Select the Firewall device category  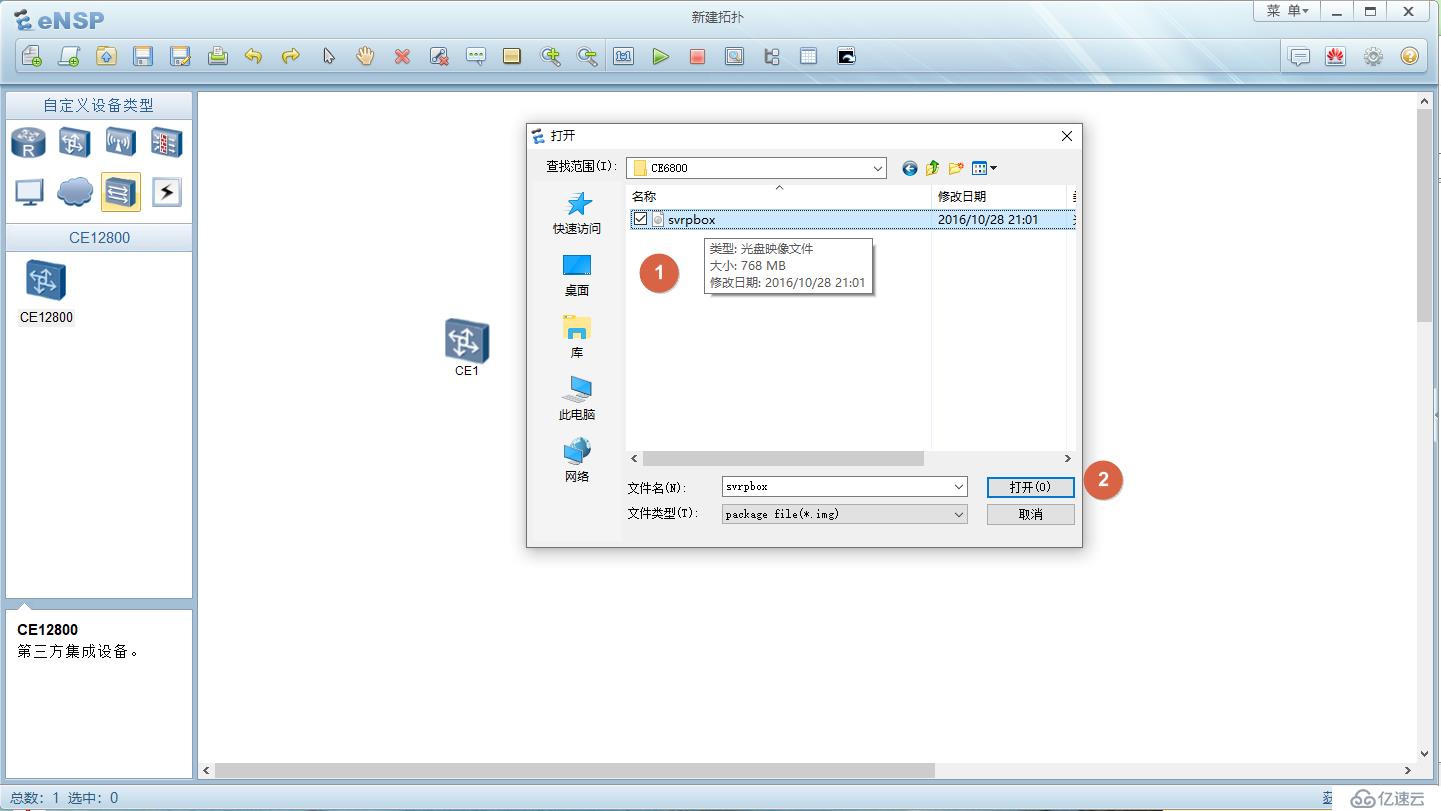[167, 143]
